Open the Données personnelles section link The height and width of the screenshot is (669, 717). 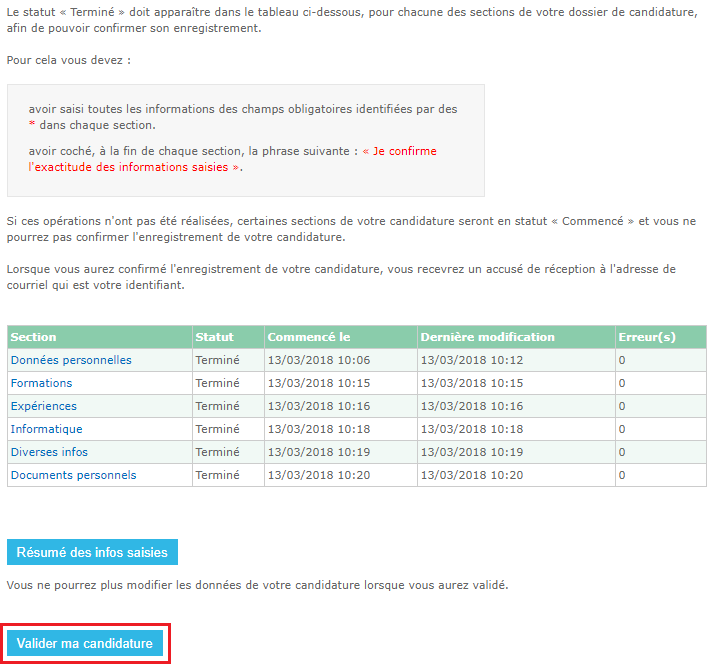click(71, 360)
